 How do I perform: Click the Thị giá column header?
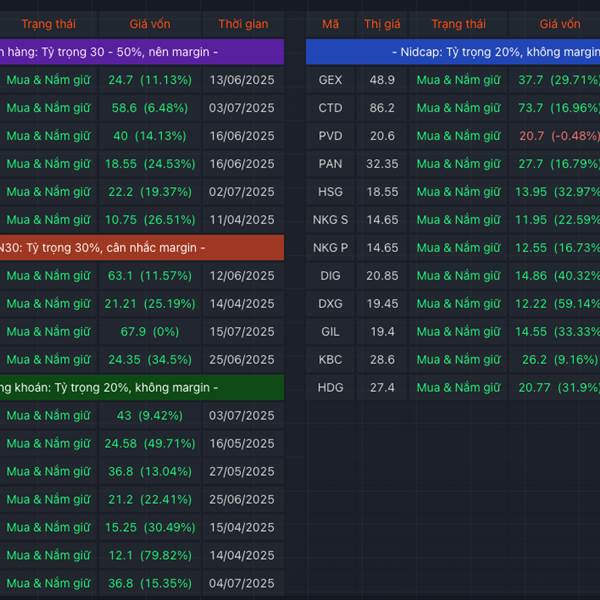tap(382, 24)
